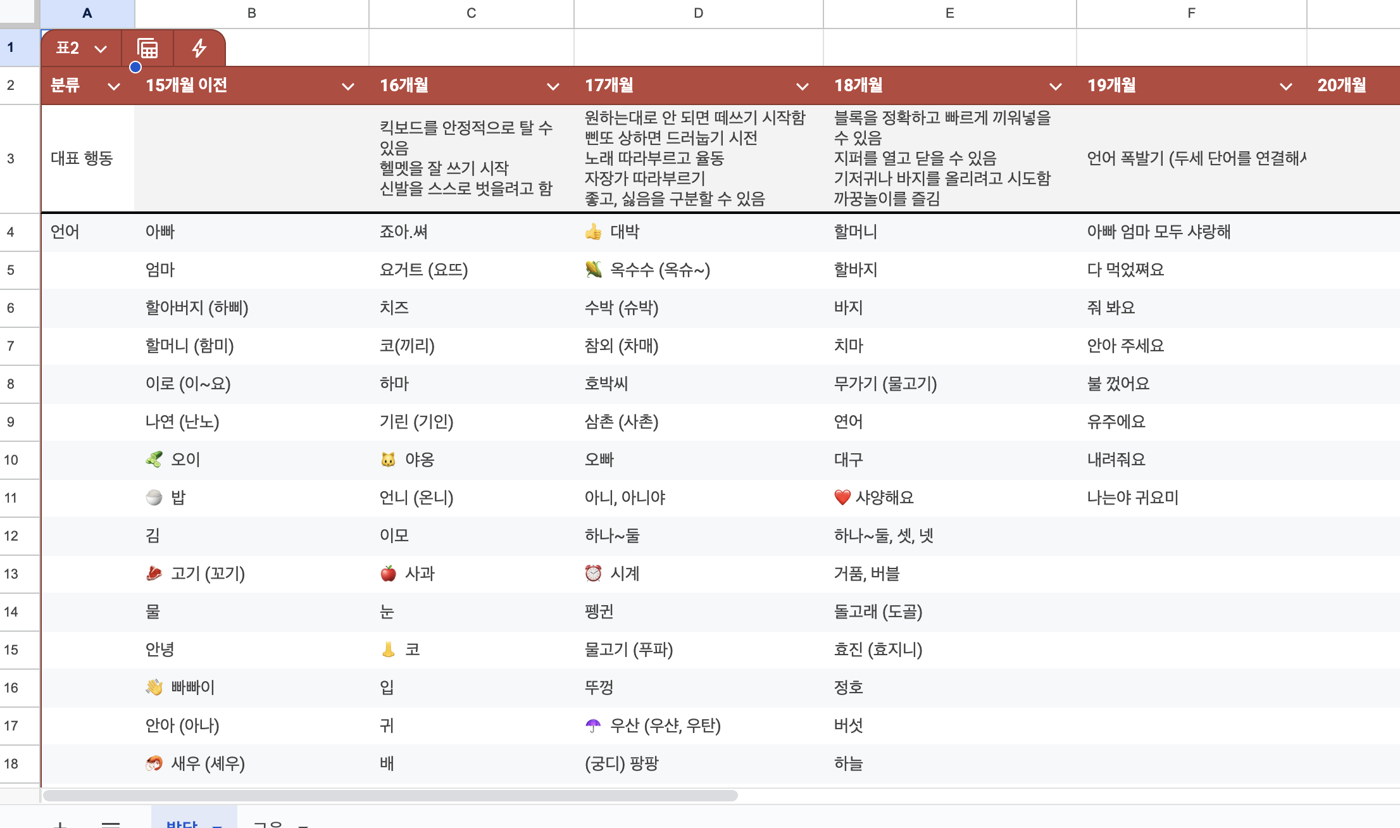Click the table view grid icon
The image size is (1400, 828).
coord(147,48)
